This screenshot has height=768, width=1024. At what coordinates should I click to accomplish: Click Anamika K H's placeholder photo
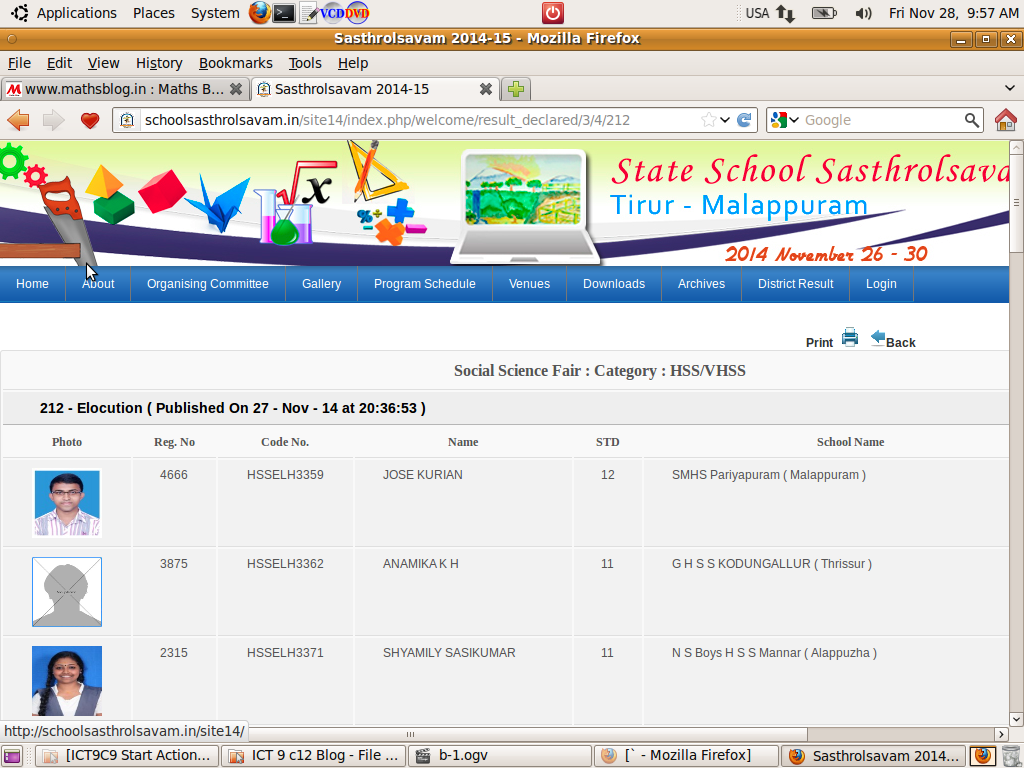coord(67,592)
